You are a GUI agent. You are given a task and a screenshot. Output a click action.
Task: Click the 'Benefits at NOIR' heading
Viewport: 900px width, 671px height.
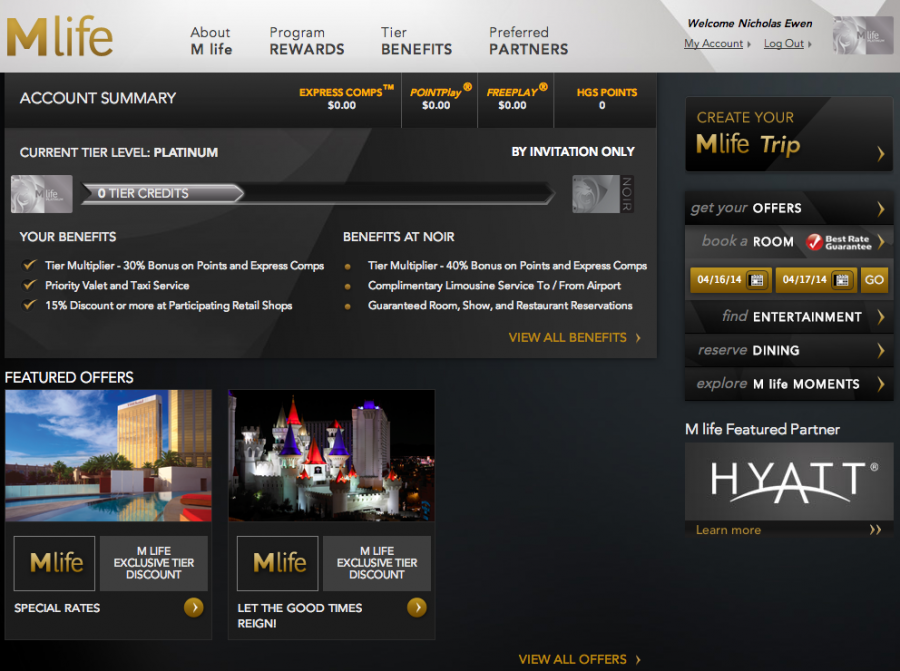point(398,237)
